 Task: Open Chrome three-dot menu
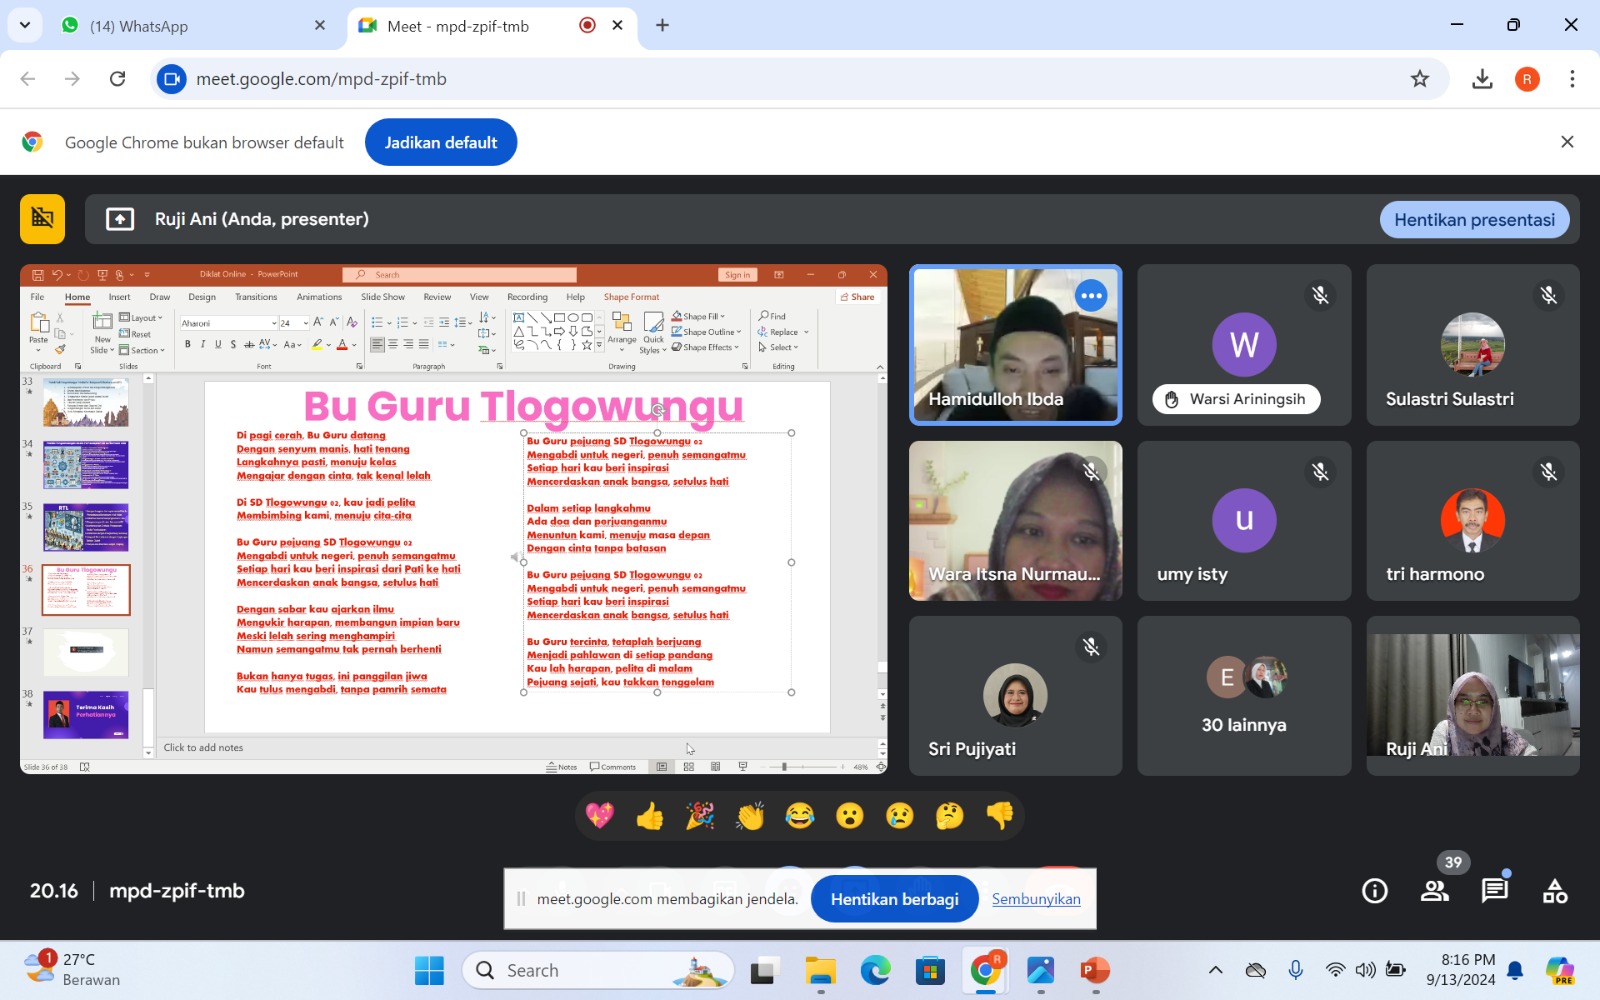coord(1572,79)
